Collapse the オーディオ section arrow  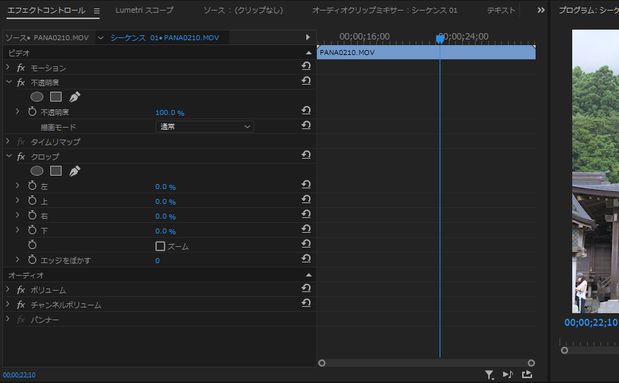308,275
